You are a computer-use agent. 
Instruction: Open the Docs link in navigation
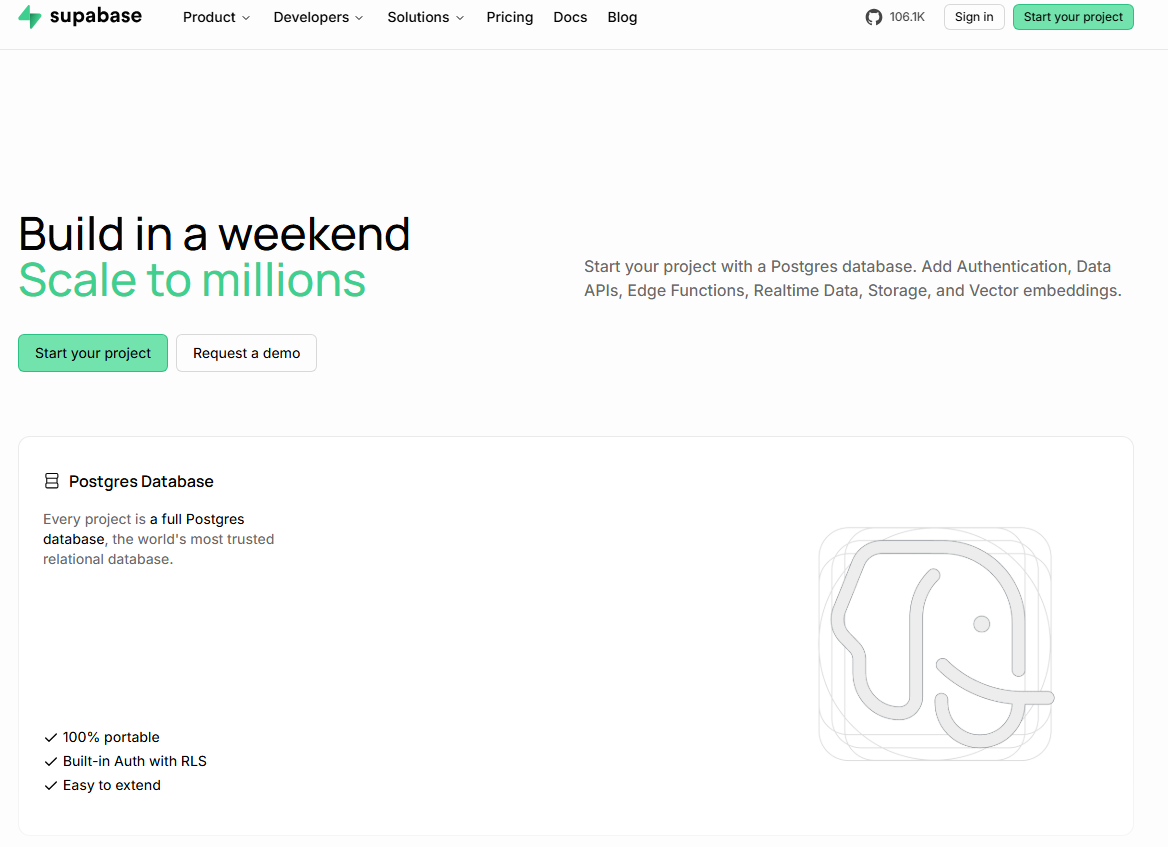(570, 17)
